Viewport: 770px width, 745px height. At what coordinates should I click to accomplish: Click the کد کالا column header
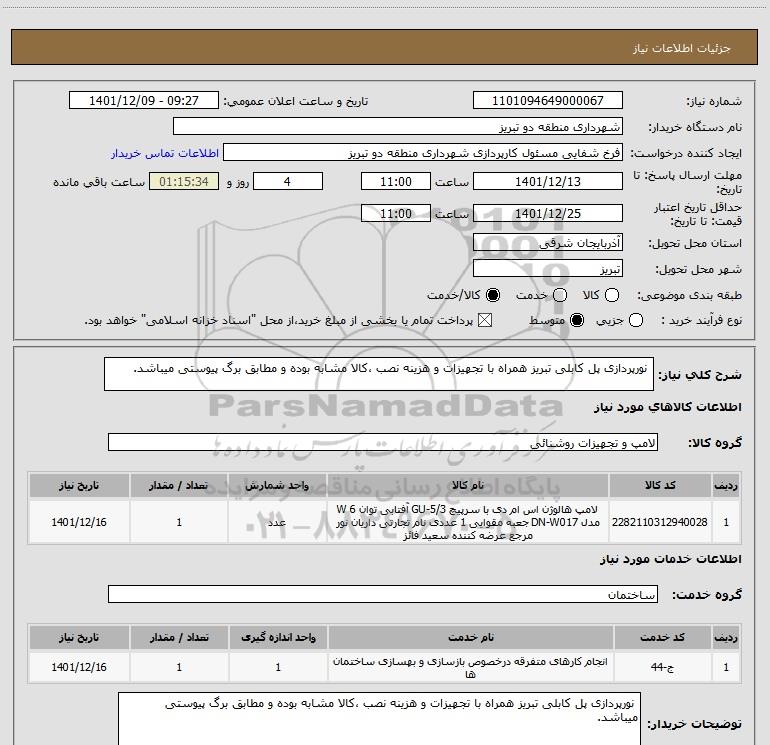point(660,485)
